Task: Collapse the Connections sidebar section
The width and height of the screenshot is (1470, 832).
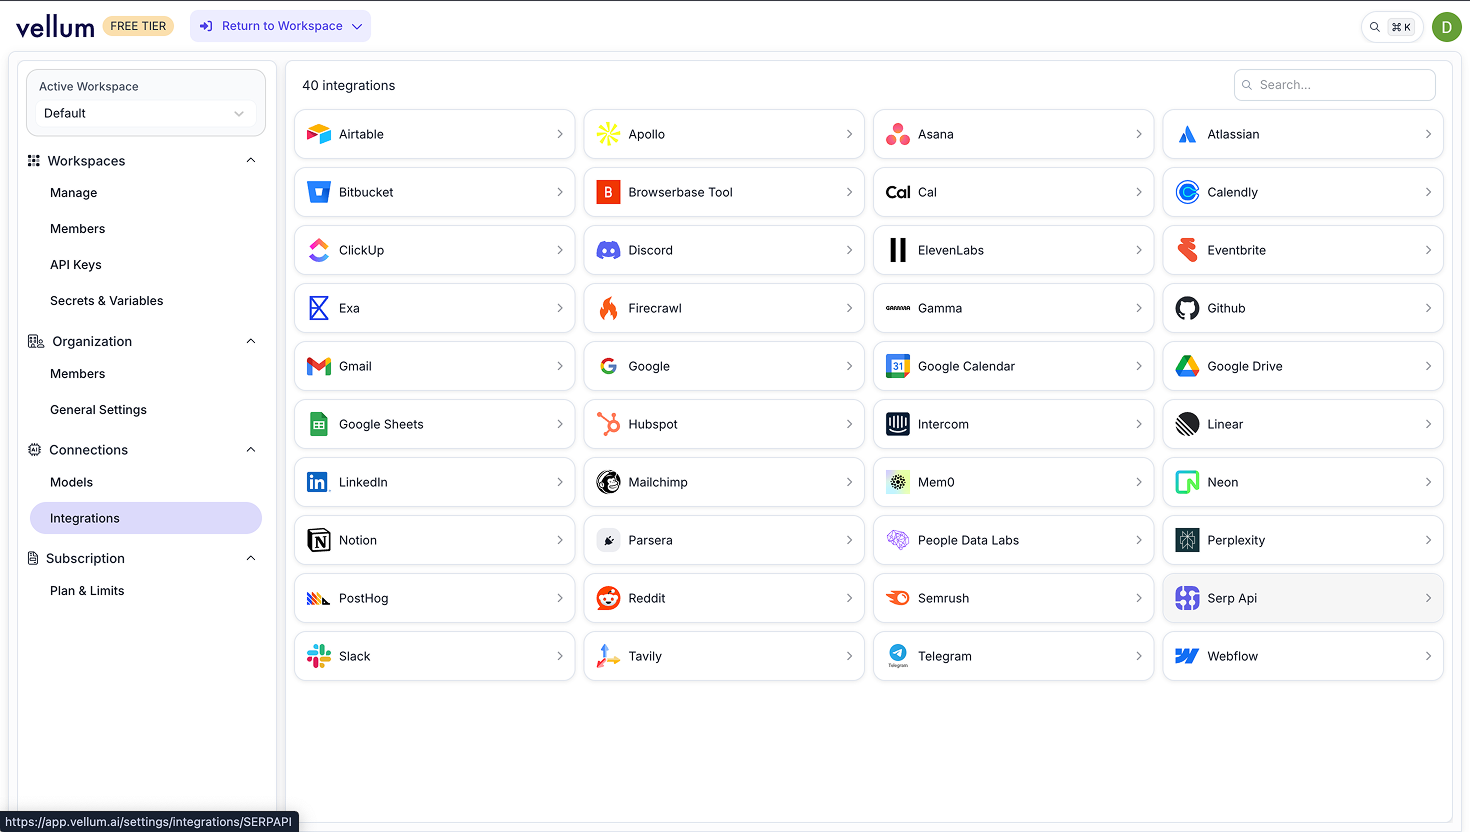Action: click(251, 450)
